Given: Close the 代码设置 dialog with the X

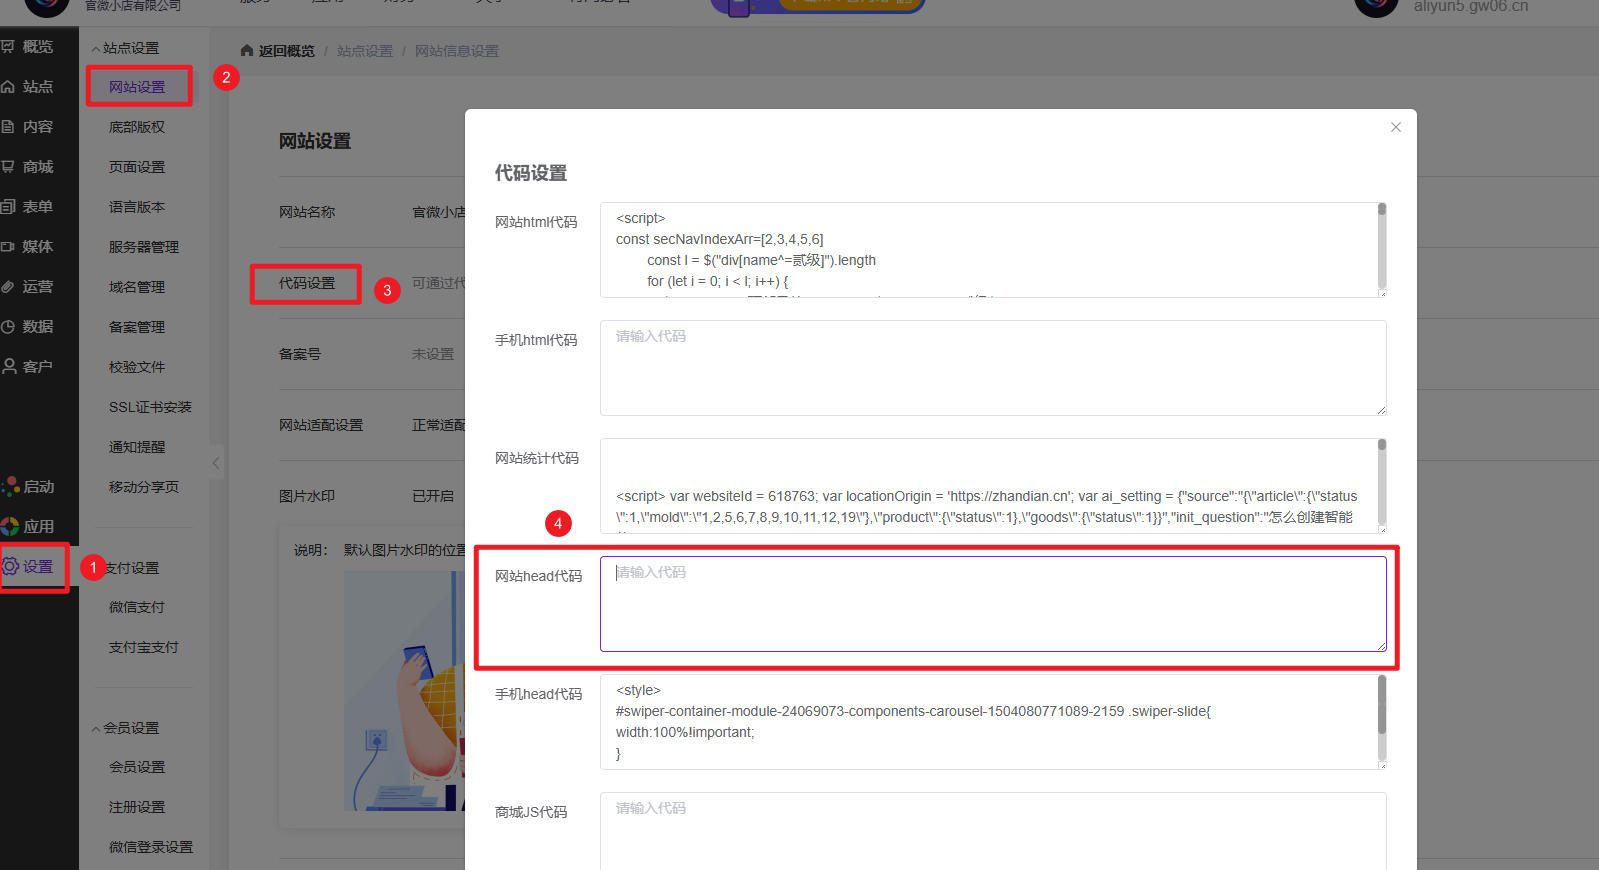Looking at the screenshot, I should (1396, 127).
